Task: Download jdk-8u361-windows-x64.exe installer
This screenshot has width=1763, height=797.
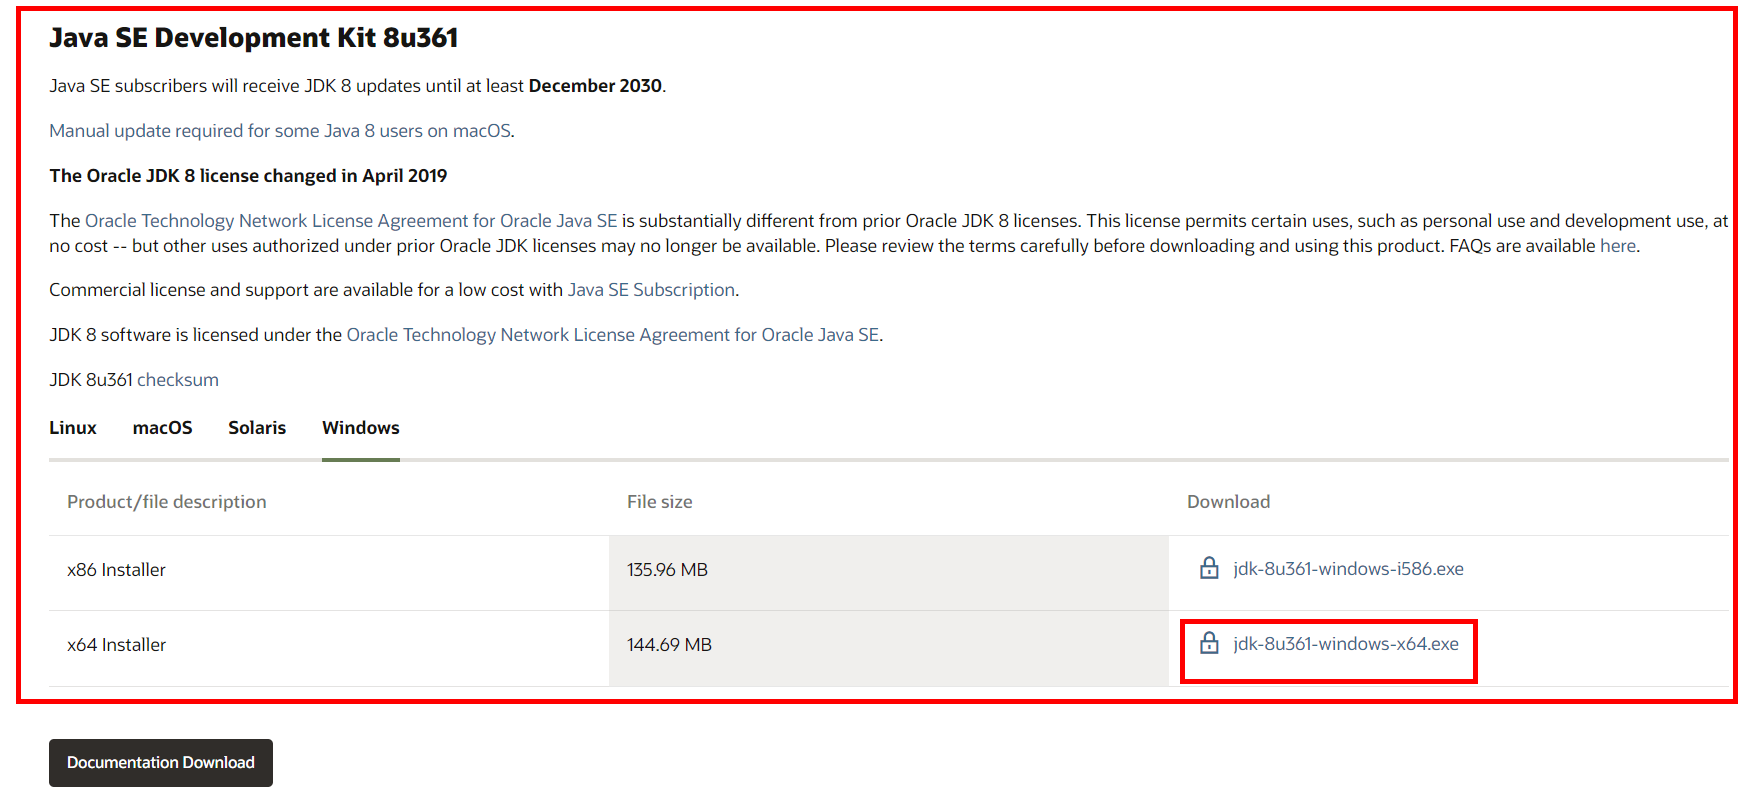Action: [x=1345, y=644]
